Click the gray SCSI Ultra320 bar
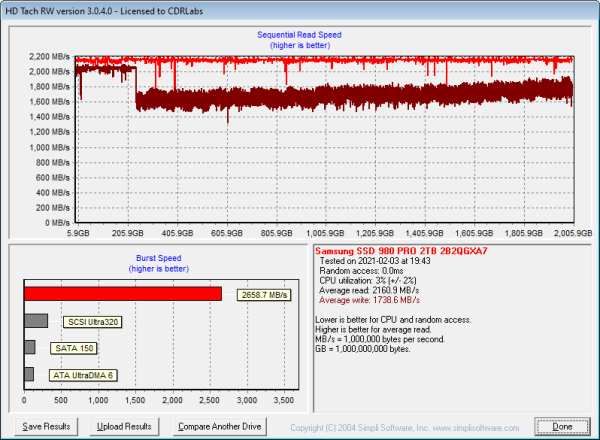The width and height of the screenshot is (600, 440). (x=35, y=321)
